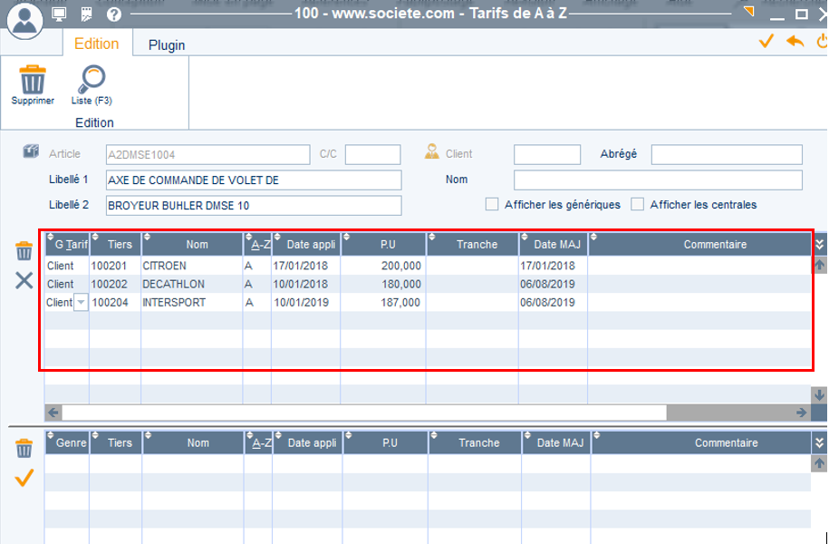
Task: Sort upper grid by Date MAJ column
Action: 554,244
